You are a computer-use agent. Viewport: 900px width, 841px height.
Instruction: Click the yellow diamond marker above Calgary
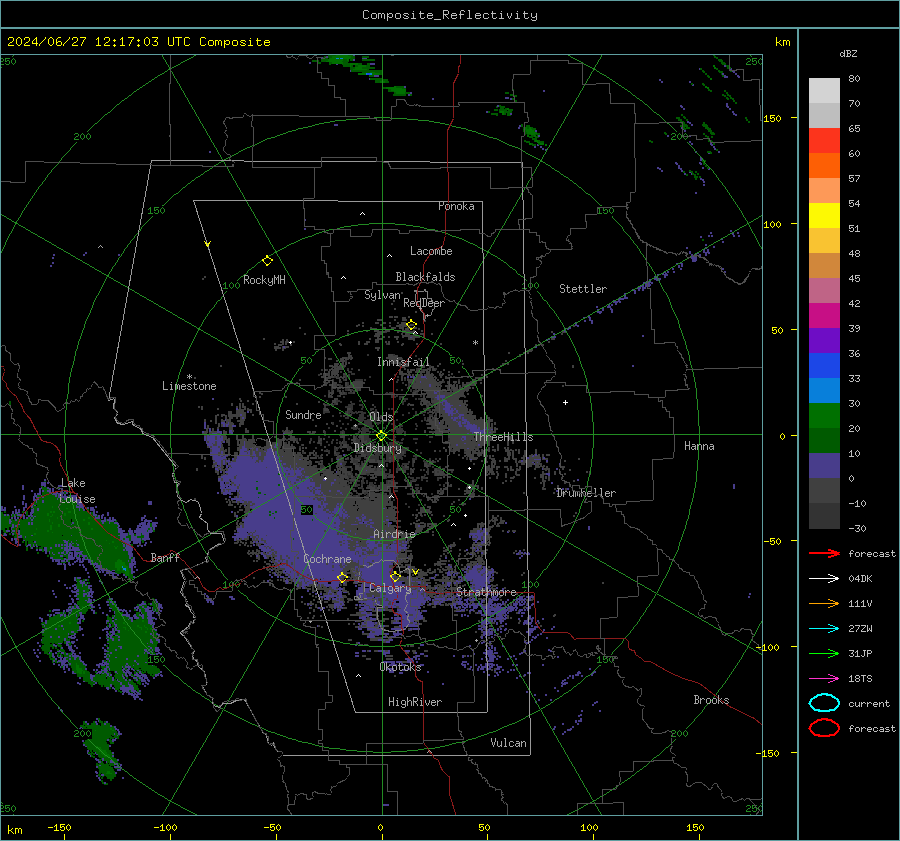[395, 576]
